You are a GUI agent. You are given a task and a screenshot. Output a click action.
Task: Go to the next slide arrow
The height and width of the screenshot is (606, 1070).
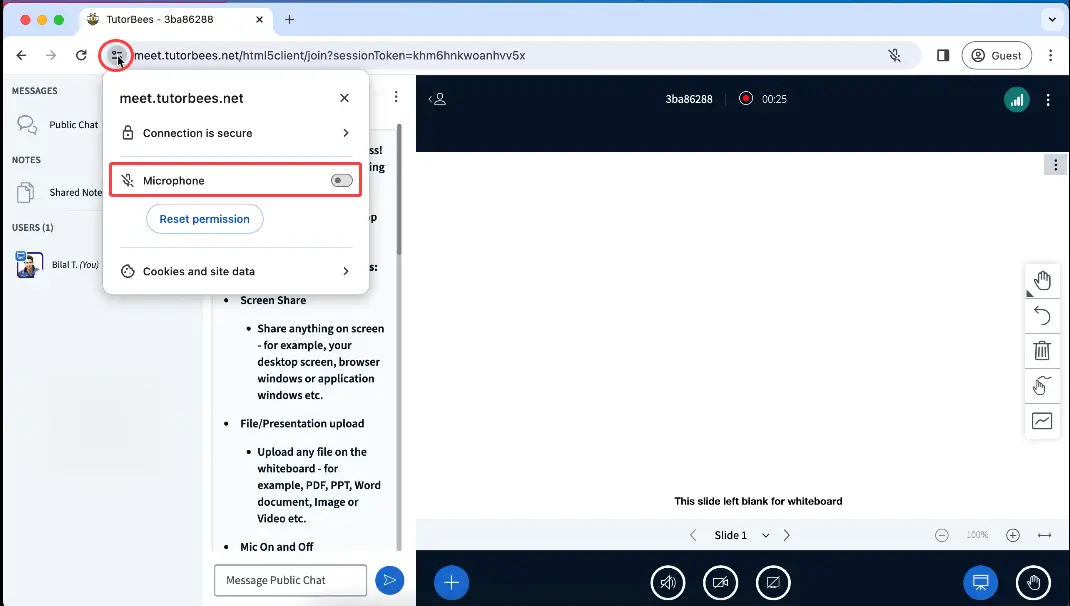point(787,535)
